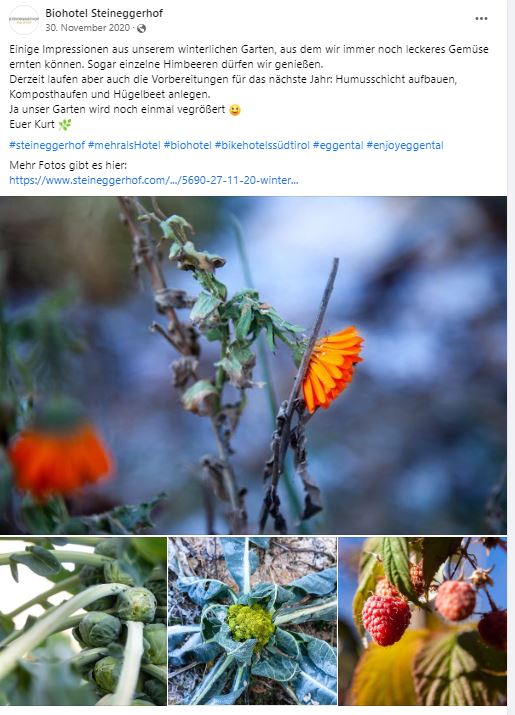This screenshot has width=515, height=715.
Task: Click the blurred orange flower on left
Action: (x=59, y=458)
